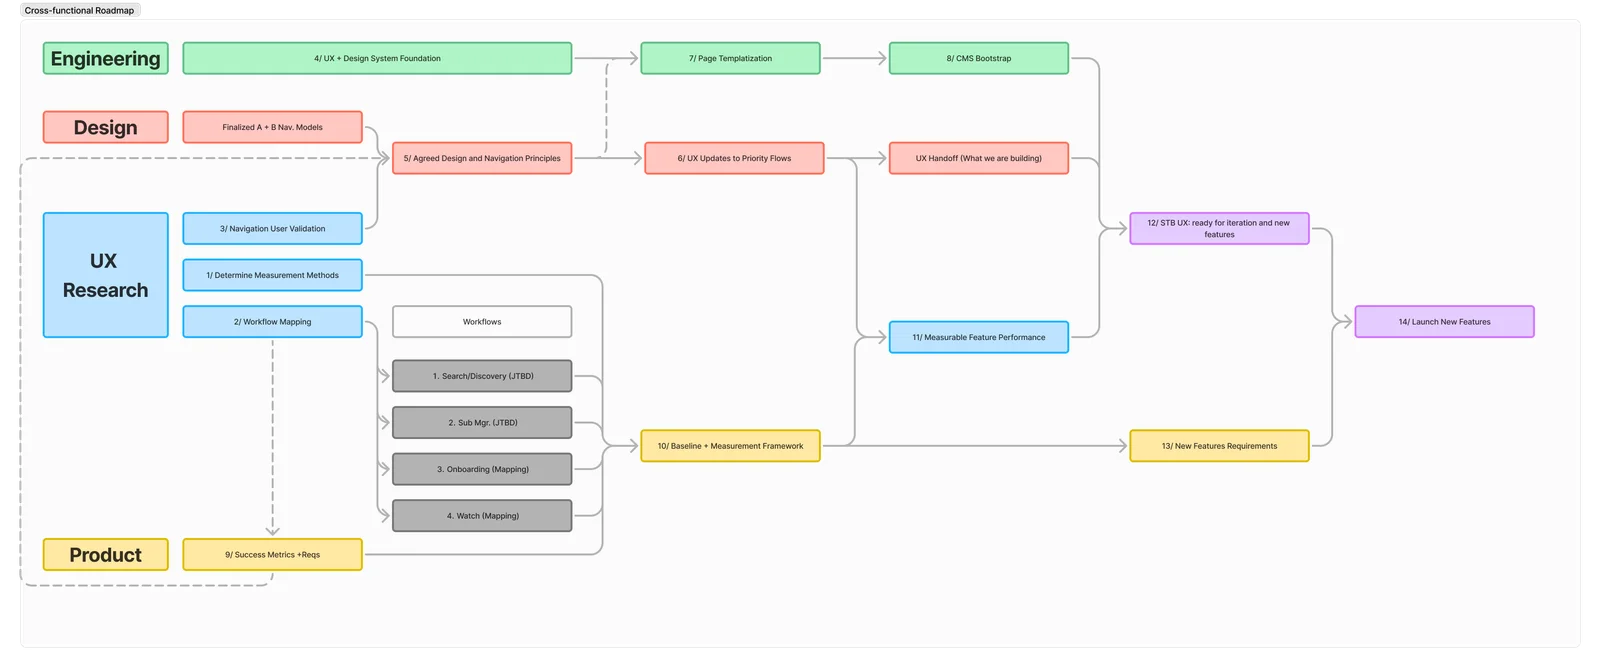Screen dimensions: 1600x667
Task: Select '3. Onboarding (Mapping)' gray node
Action: [x=482, y=469]
